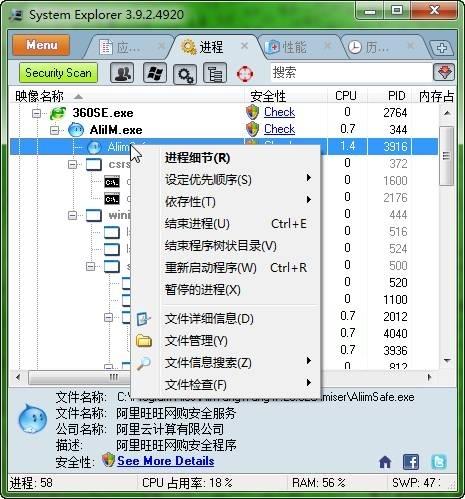Click the home website icon

[x=385, y=462]
